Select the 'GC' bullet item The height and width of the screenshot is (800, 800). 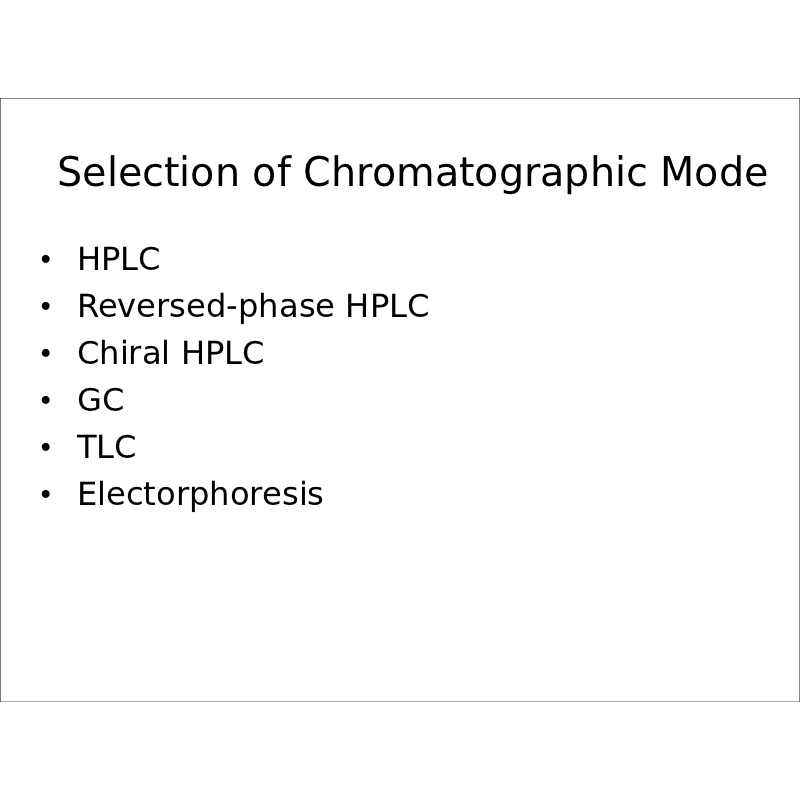click(100, 401)
